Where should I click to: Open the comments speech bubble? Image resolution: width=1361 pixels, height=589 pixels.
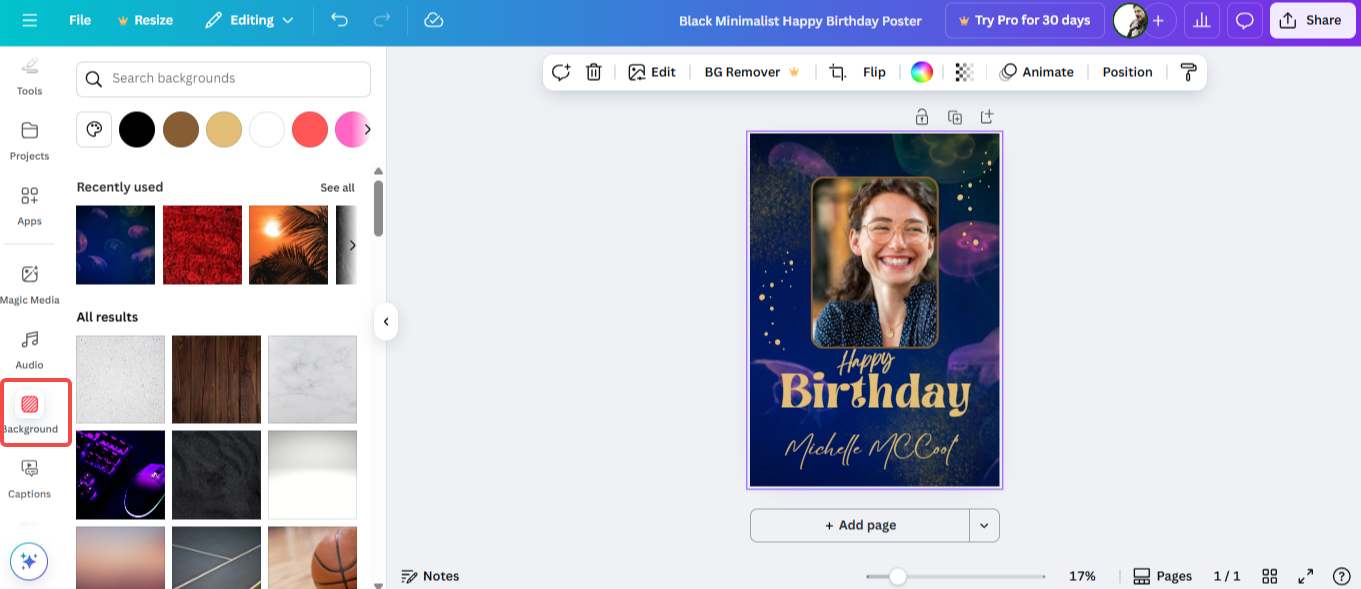click(x=1244, y=20)
